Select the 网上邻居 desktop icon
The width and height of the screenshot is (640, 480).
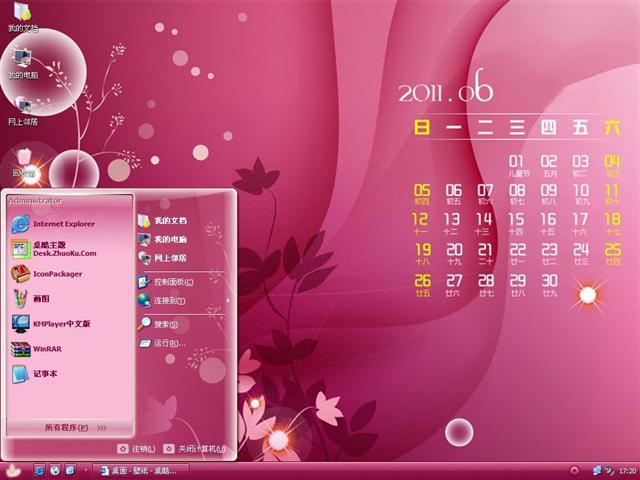tap(22, 111)
